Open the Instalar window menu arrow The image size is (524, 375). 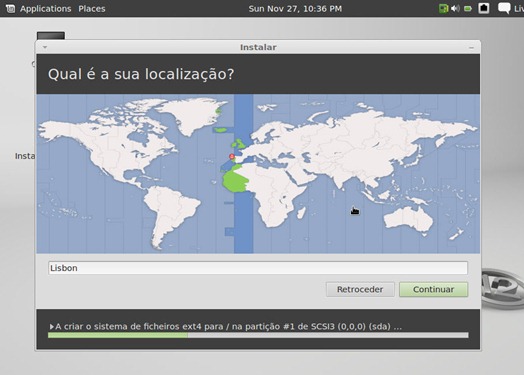(x=45, y=47)
